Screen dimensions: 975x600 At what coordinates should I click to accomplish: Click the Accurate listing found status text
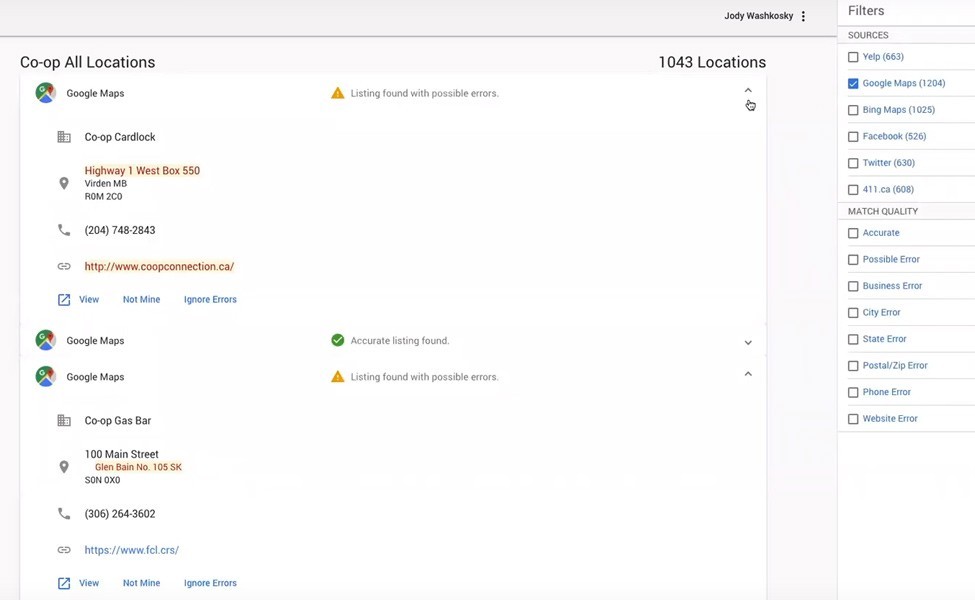[400, 341]
